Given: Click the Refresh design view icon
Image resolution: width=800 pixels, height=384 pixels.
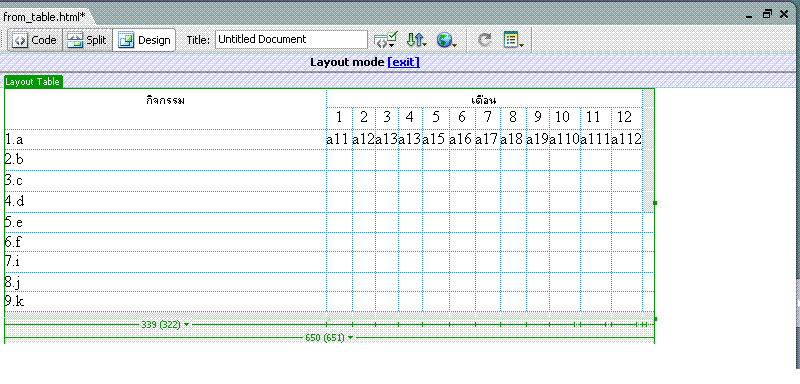Looking at the screenshot, I should 484,40.
